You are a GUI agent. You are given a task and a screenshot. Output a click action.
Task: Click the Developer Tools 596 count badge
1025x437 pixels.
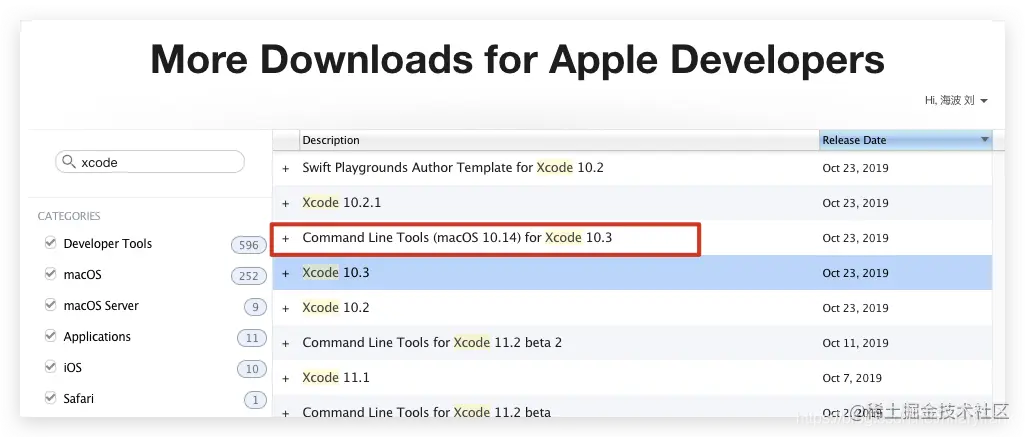[248, 245]
